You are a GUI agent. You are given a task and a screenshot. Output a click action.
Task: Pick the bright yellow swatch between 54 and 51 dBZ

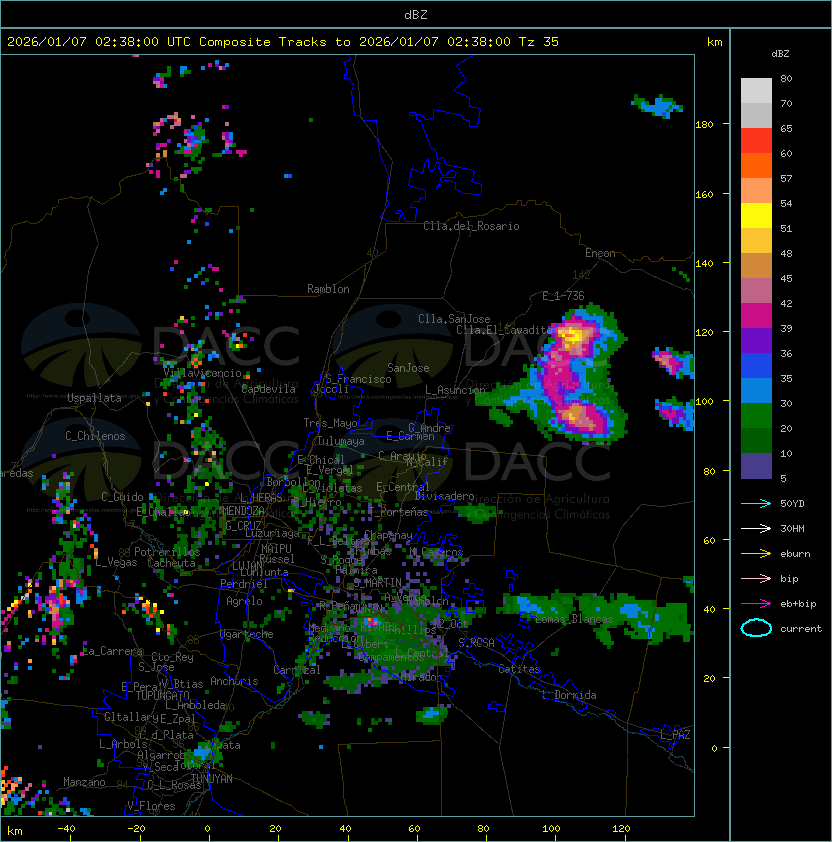tap(756, 215)
